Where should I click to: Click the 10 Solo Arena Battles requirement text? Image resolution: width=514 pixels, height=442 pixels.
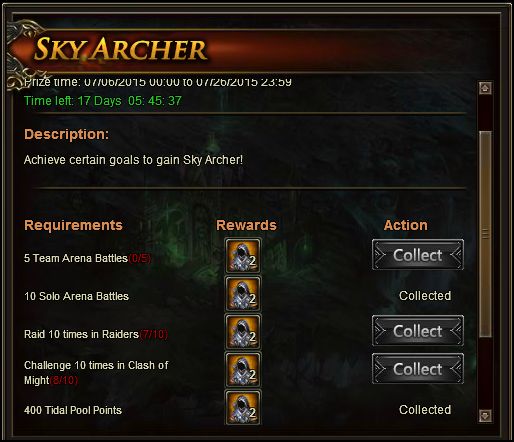click(76, 296)
